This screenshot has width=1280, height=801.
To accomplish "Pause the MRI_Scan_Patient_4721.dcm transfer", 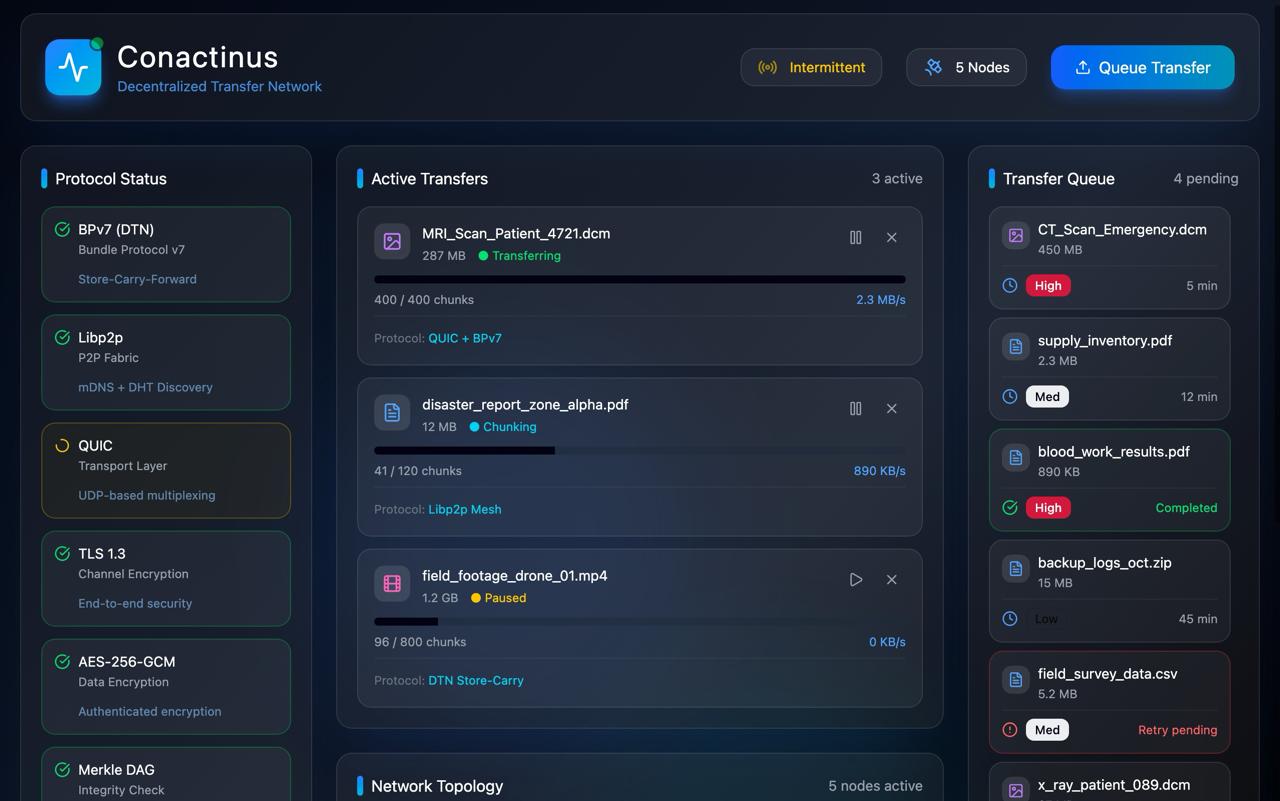I will click(x=856, y=238).
